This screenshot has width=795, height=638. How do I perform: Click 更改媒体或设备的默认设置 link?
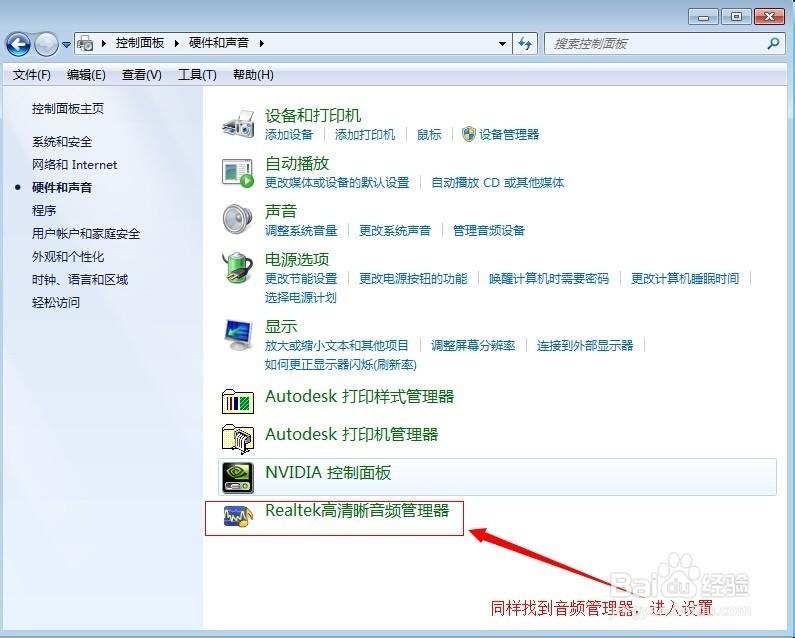[337, 183]
